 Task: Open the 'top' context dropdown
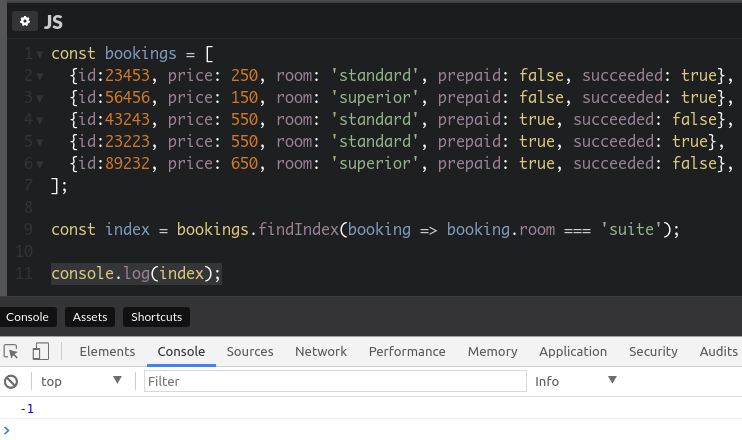(x=81, y=381)
